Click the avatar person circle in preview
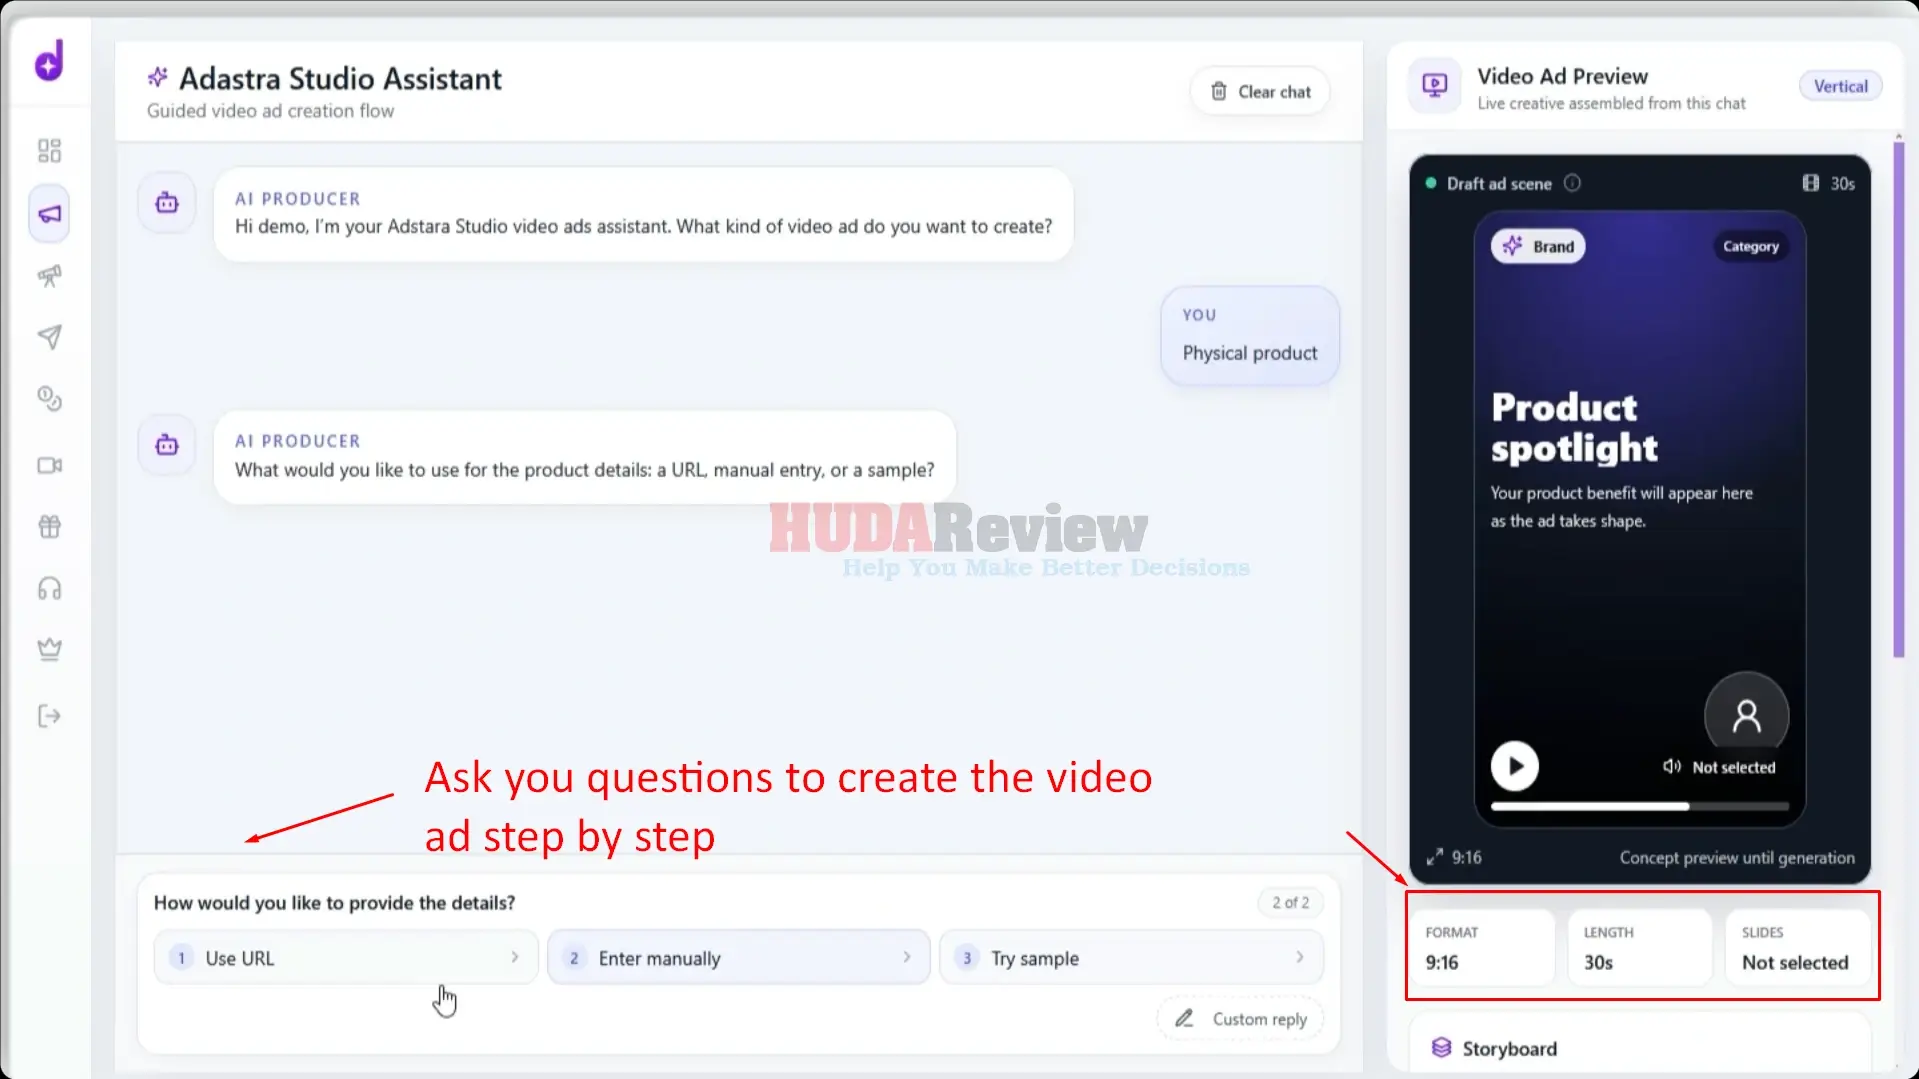The image size is (1919, 1079). [x=1746, y=714]
